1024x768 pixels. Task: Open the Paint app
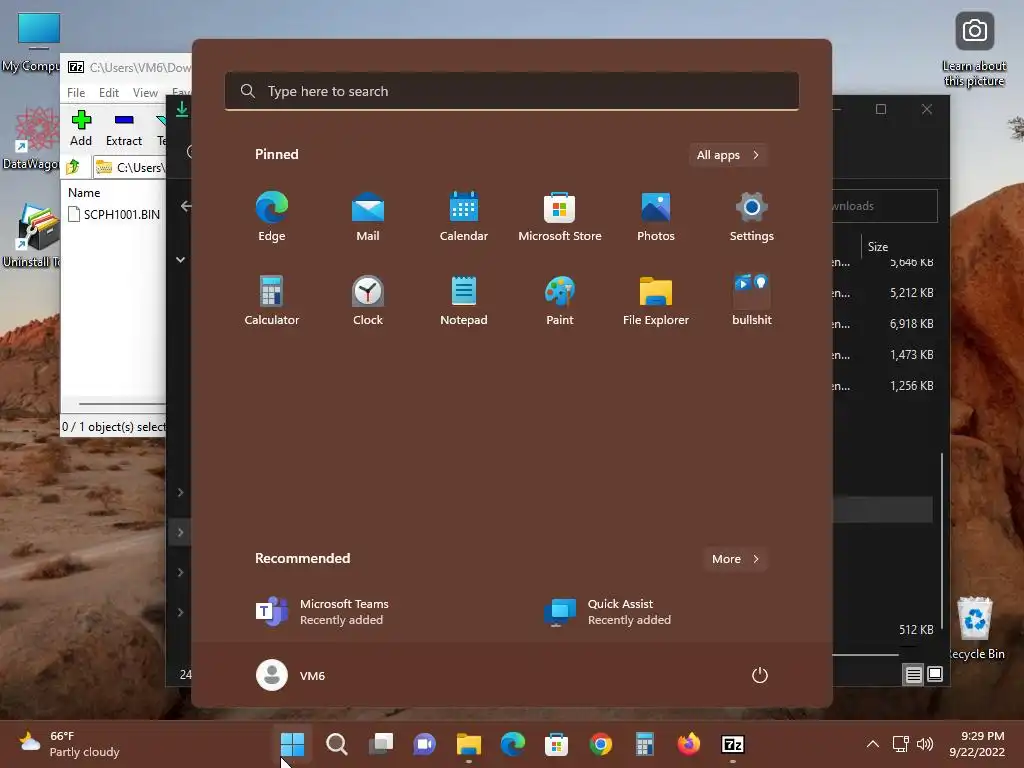[560, 300]
